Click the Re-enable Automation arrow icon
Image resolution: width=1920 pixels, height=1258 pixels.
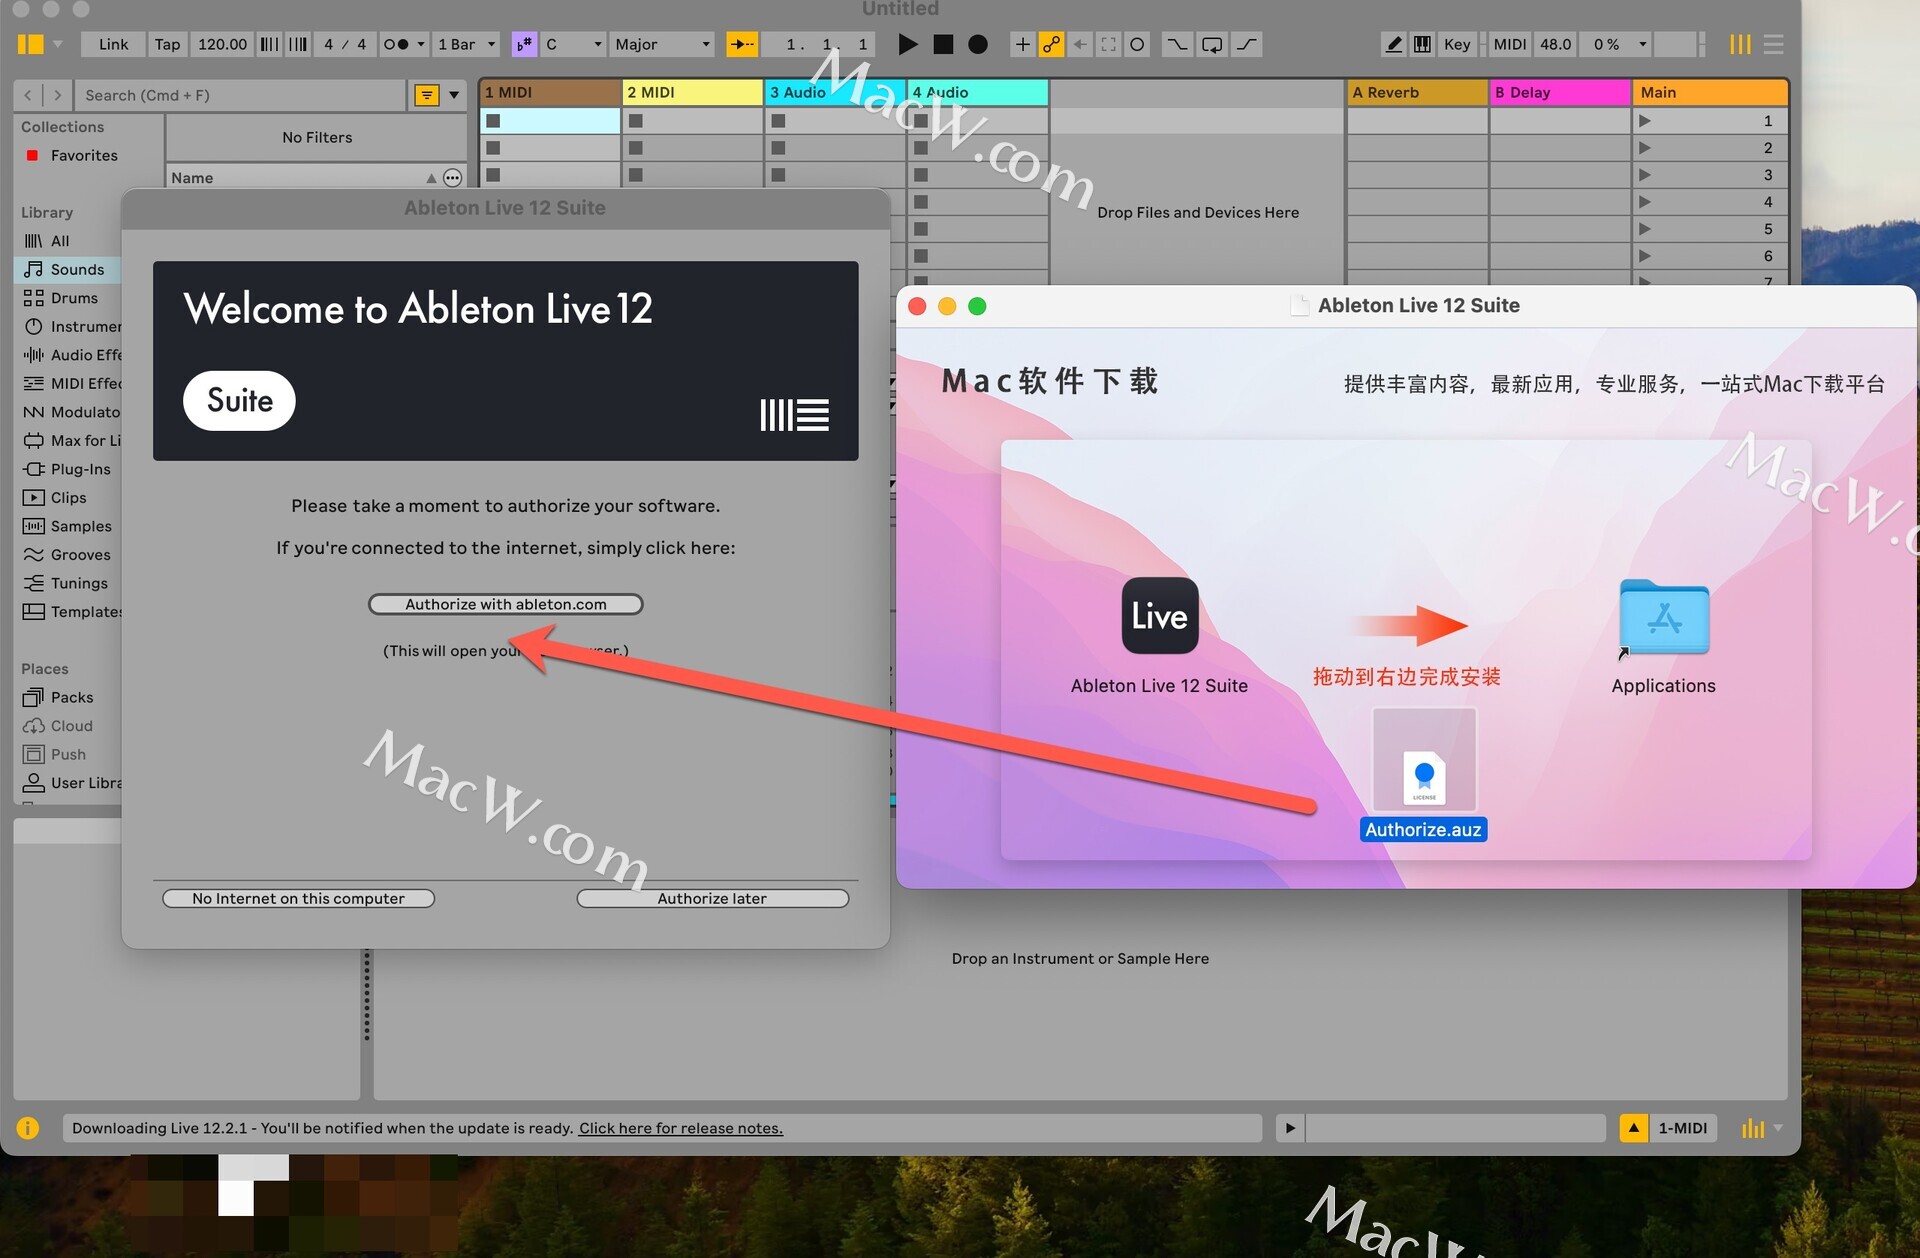pos(1080,44)
